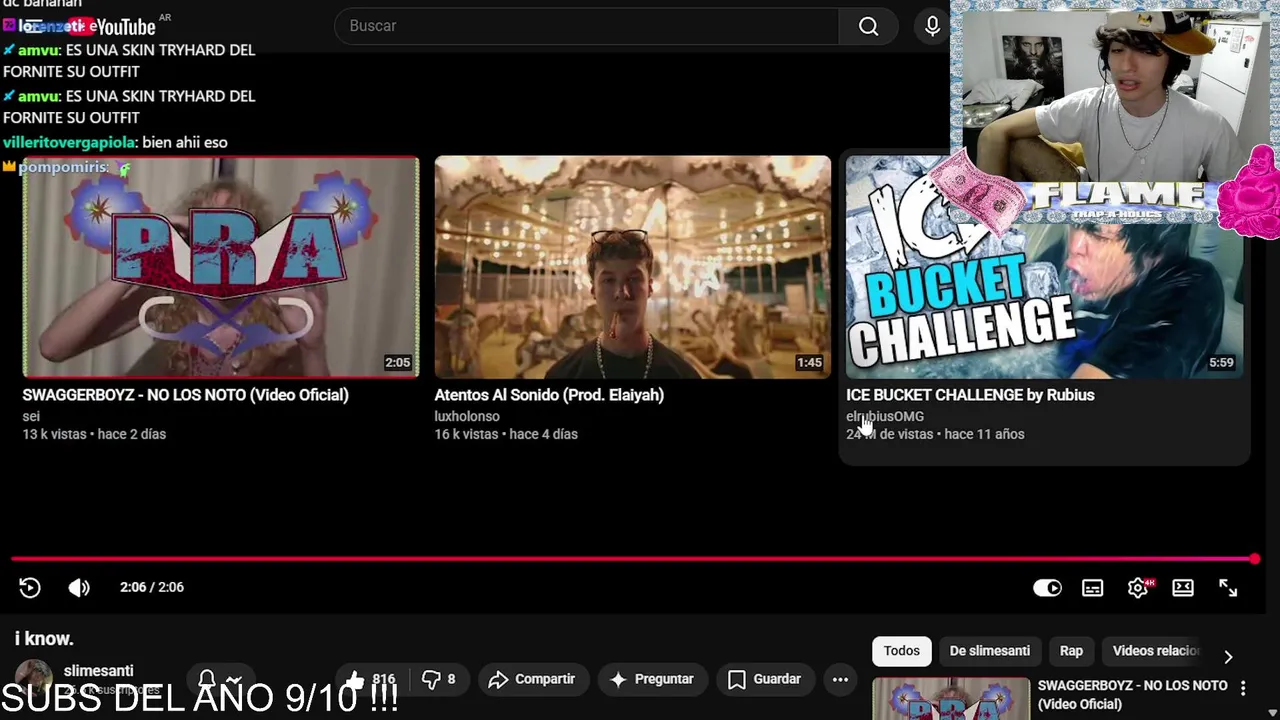Click the 5:59 duration badge
Viewport: 1280px width, 720px height.
click(1221, 363)
